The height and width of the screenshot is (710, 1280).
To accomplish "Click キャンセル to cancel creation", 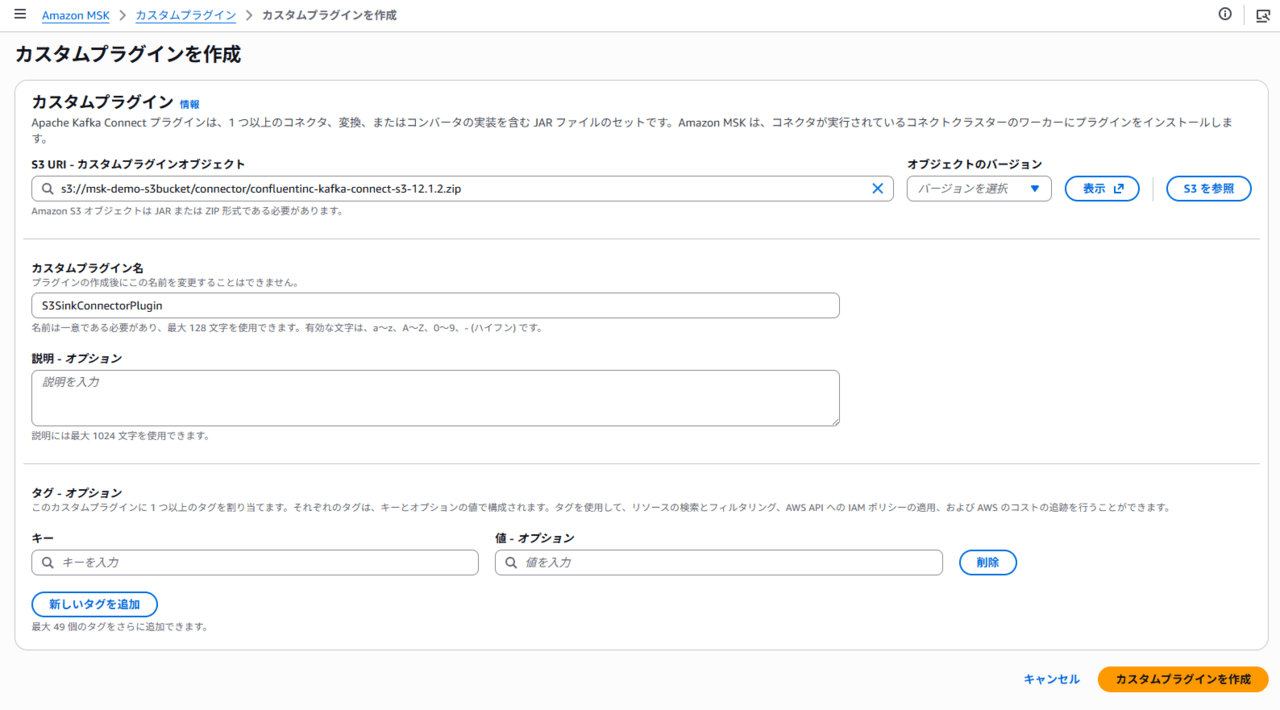I will (x=1051, y=679).
